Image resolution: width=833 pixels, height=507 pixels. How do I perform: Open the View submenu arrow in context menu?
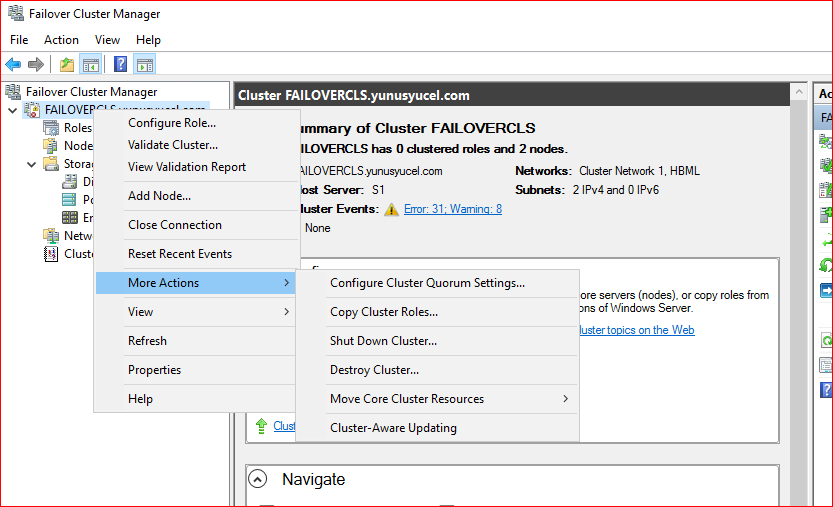point(286,312)
